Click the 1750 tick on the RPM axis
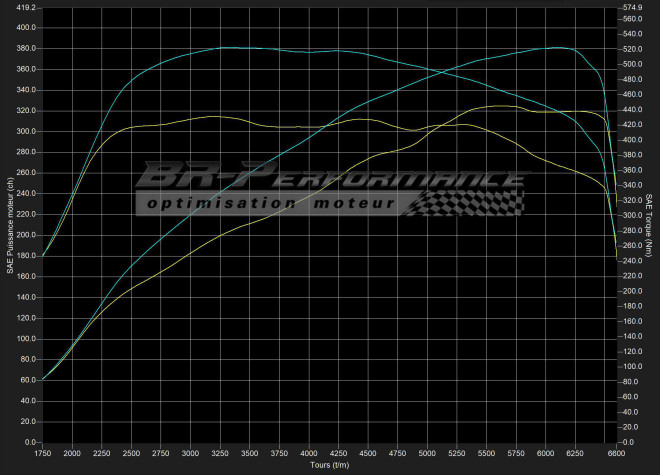Screen dimensions: 660x475 (x=43, y=453)
